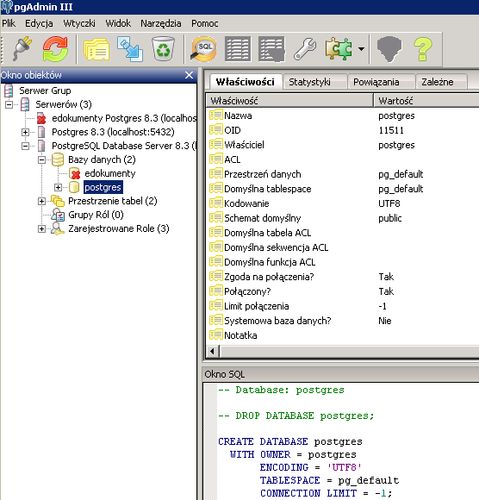Screen dimensions: 479x500
Task: Collapse the Bazy danych (2) node
Action: click(42, 160)
